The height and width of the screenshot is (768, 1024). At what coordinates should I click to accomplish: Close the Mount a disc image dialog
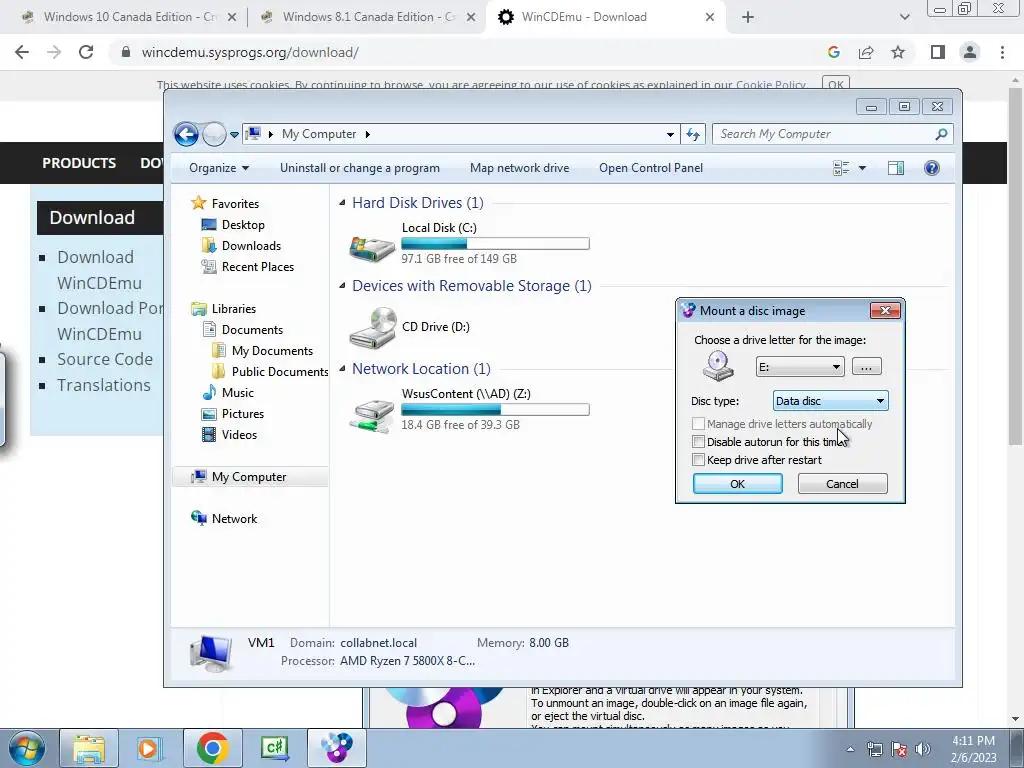click(x=886, y=311)
